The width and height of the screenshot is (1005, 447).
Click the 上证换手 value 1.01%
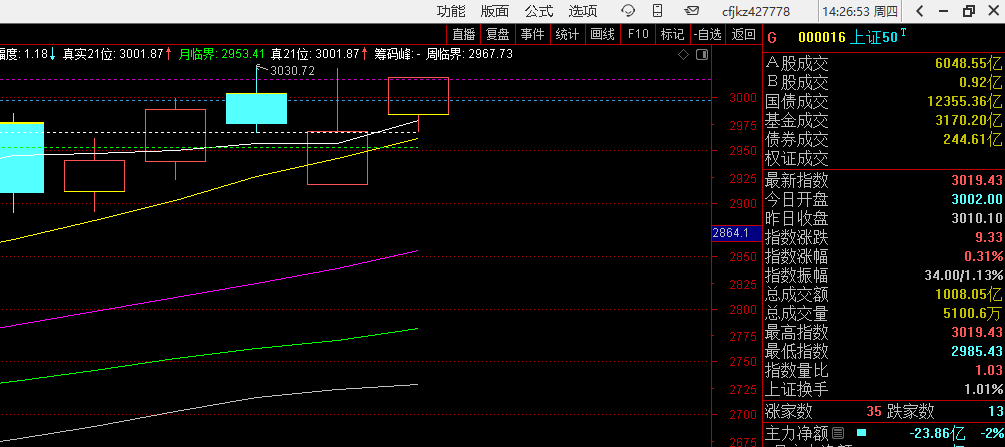click(x=983, y=389)
